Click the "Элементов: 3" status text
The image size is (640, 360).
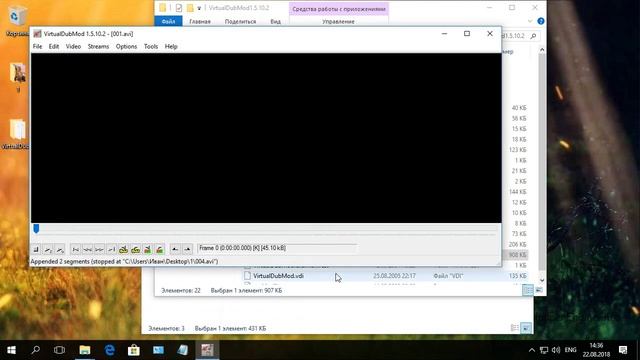tap(167, 328)
